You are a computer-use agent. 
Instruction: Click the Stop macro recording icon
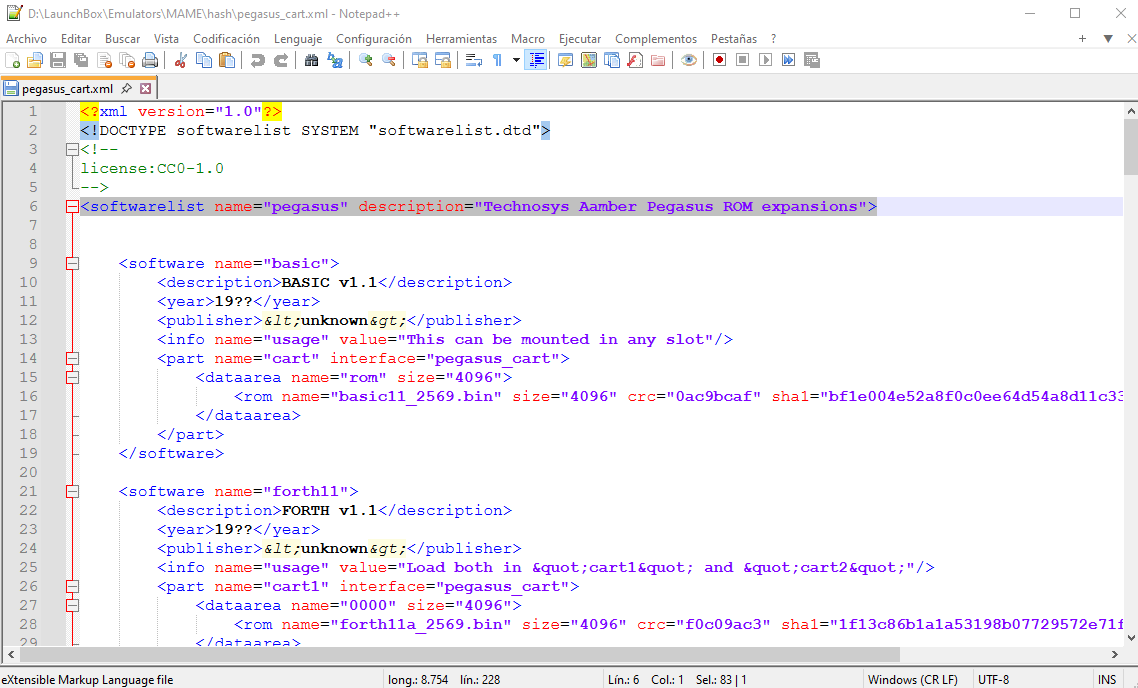coord(742,60)
